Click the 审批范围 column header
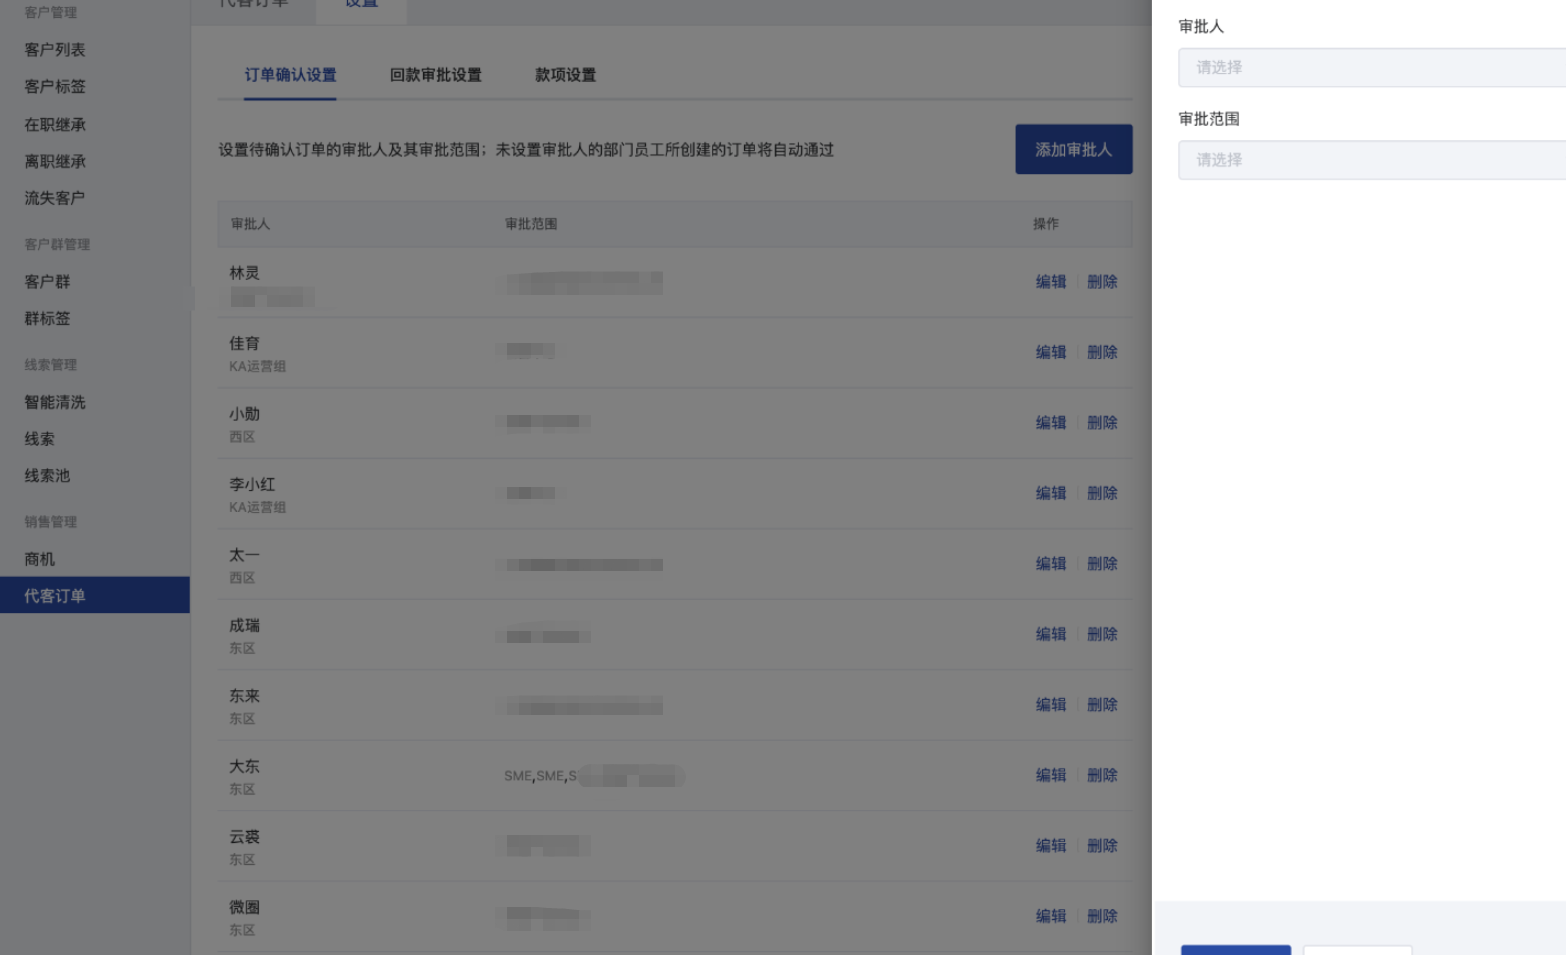Screen dimensions: 1566x955 coord(531,224)
